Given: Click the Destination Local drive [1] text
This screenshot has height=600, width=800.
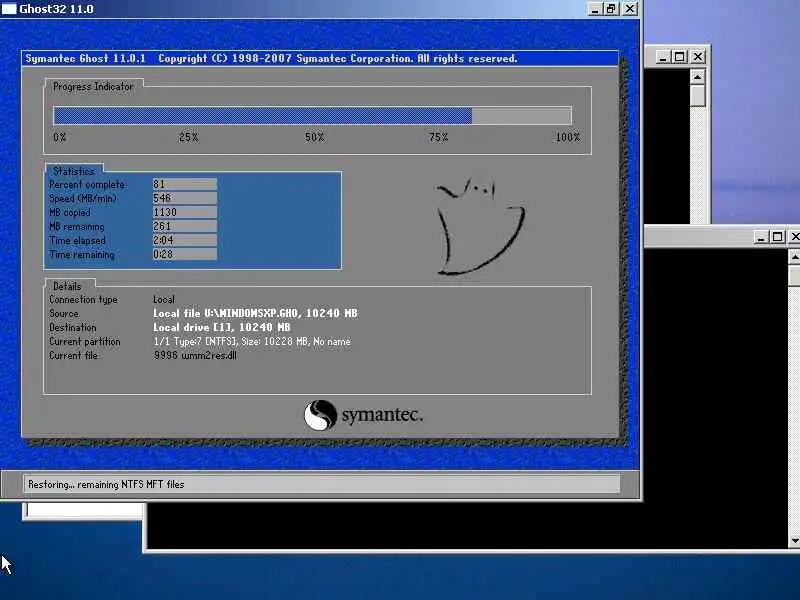Looking at the screenshot, I should click(x=221, y=328).
